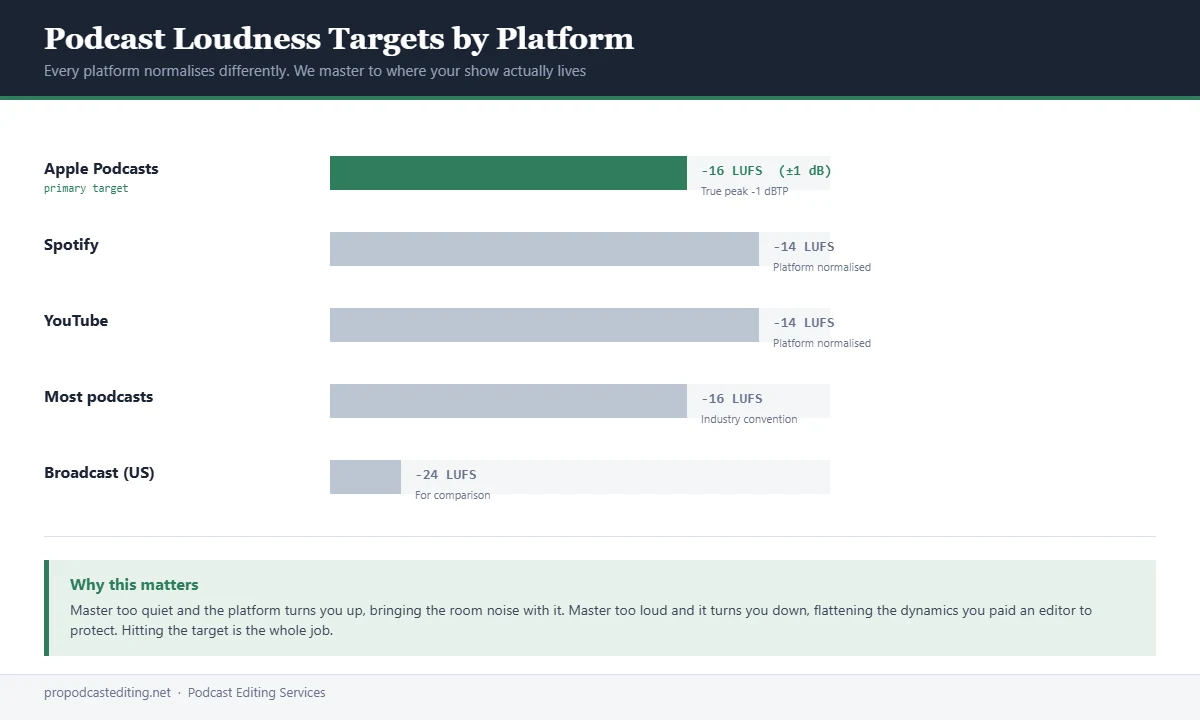Click the grey YouTube loudness bar
Viewport: 1200px width, 720px height.
click(544, 325)
